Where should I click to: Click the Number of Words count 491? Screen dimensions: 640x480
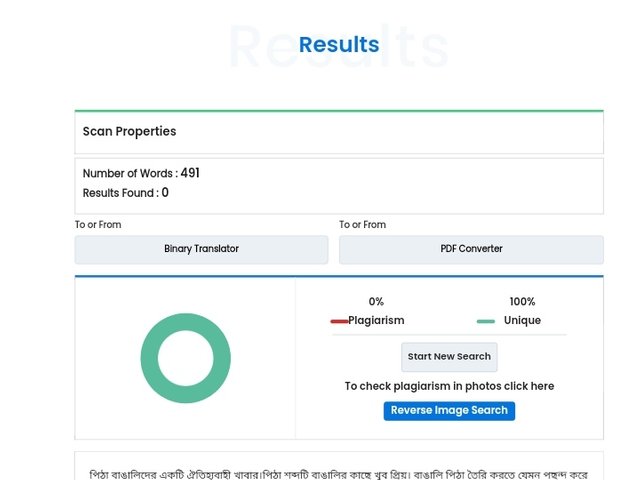(190, 173)
